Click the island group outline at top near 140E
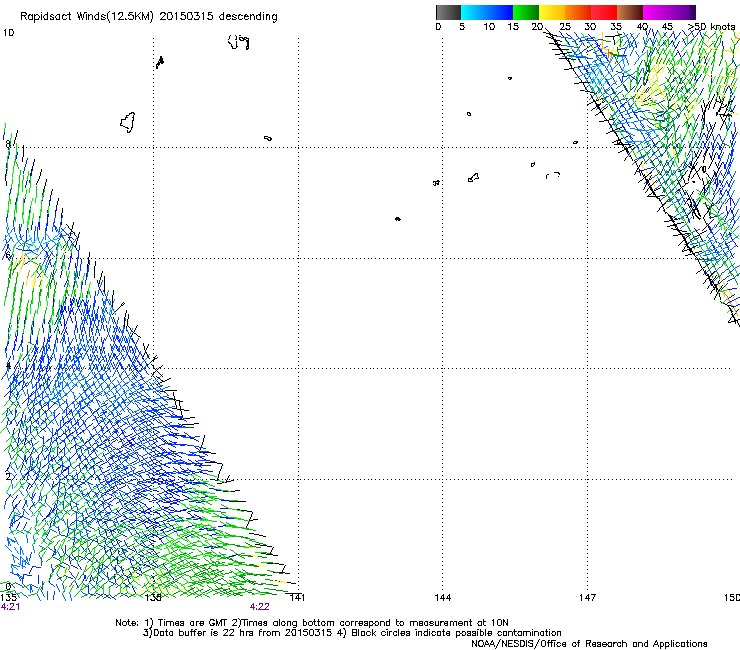Screen dimensions: 740x650 coord(239,42)
